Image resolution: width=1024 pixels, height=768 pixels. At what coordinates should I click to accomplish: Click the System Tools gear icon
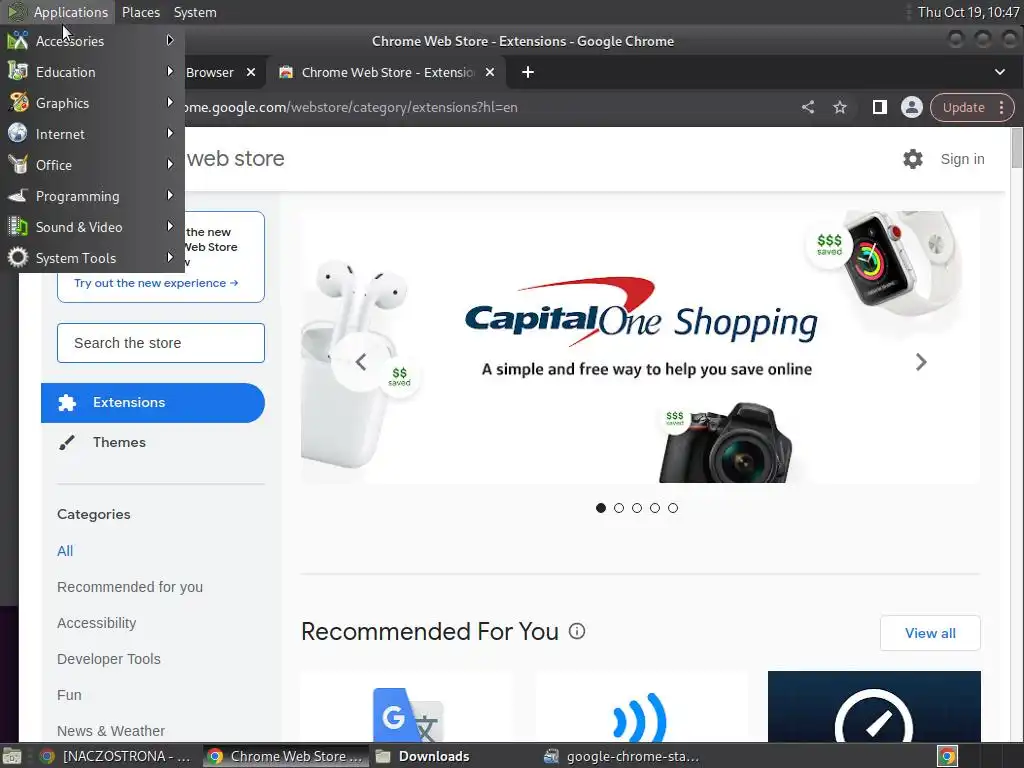pyautogui.click(x=18, y=257)
